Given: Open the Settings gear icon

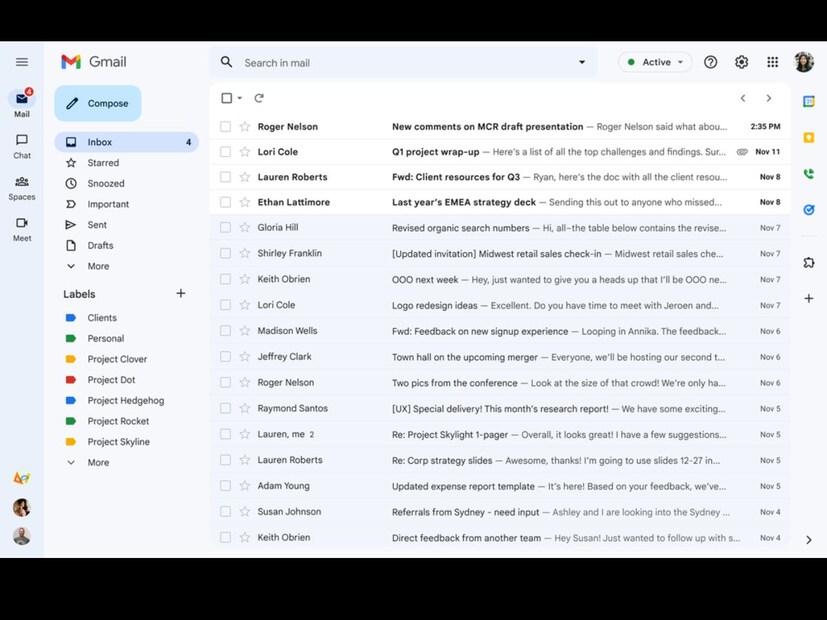Looking at the screenshot, I should point(741,62).
